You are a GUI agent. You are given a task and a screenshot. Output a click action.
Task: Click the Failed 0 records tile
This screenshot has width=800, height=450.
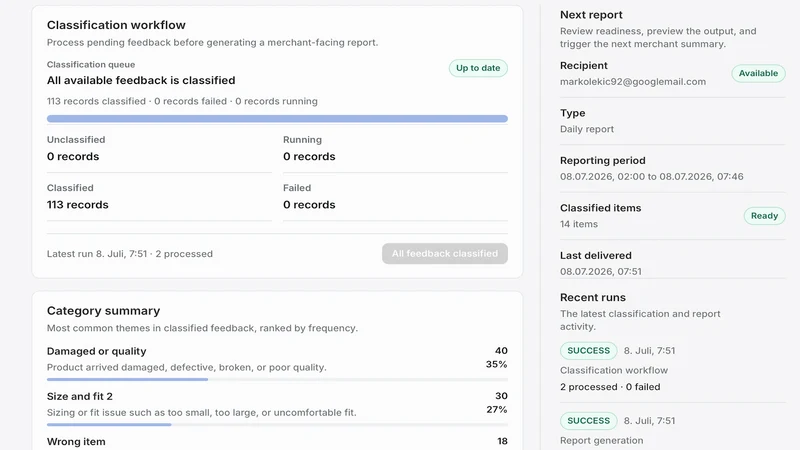click(x=395, y=197)
